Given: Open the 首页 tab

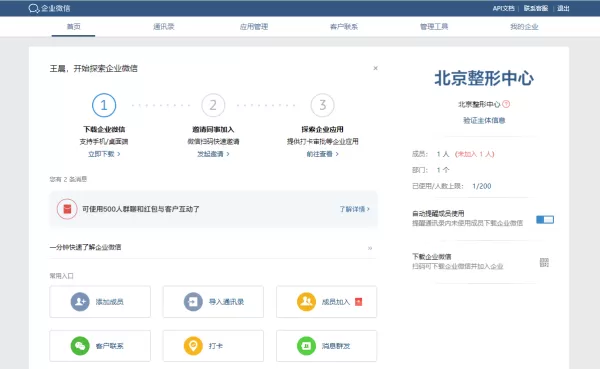Looking at the screenshot, I should pyautogui.click(x=73, y=26).
